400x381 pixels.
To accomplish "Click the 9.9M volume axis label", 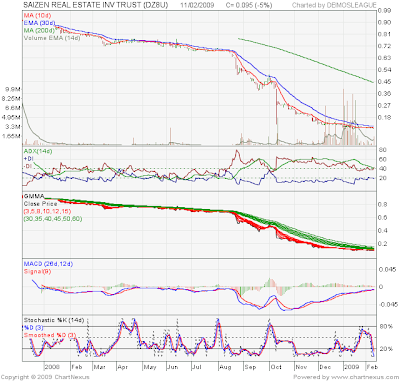I will click(13, 89).
